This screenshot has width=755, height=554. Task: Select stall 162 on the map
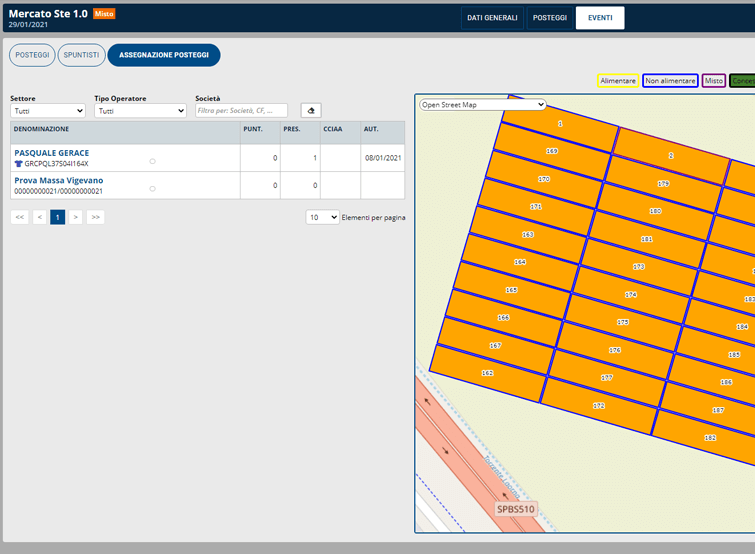[487, 373]
